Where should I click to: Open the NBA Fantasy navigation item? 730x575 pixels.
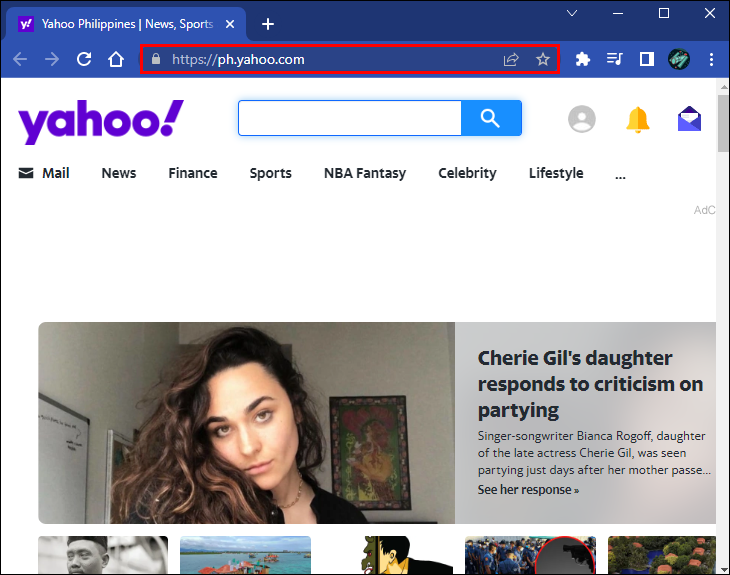tap(365, 173)
